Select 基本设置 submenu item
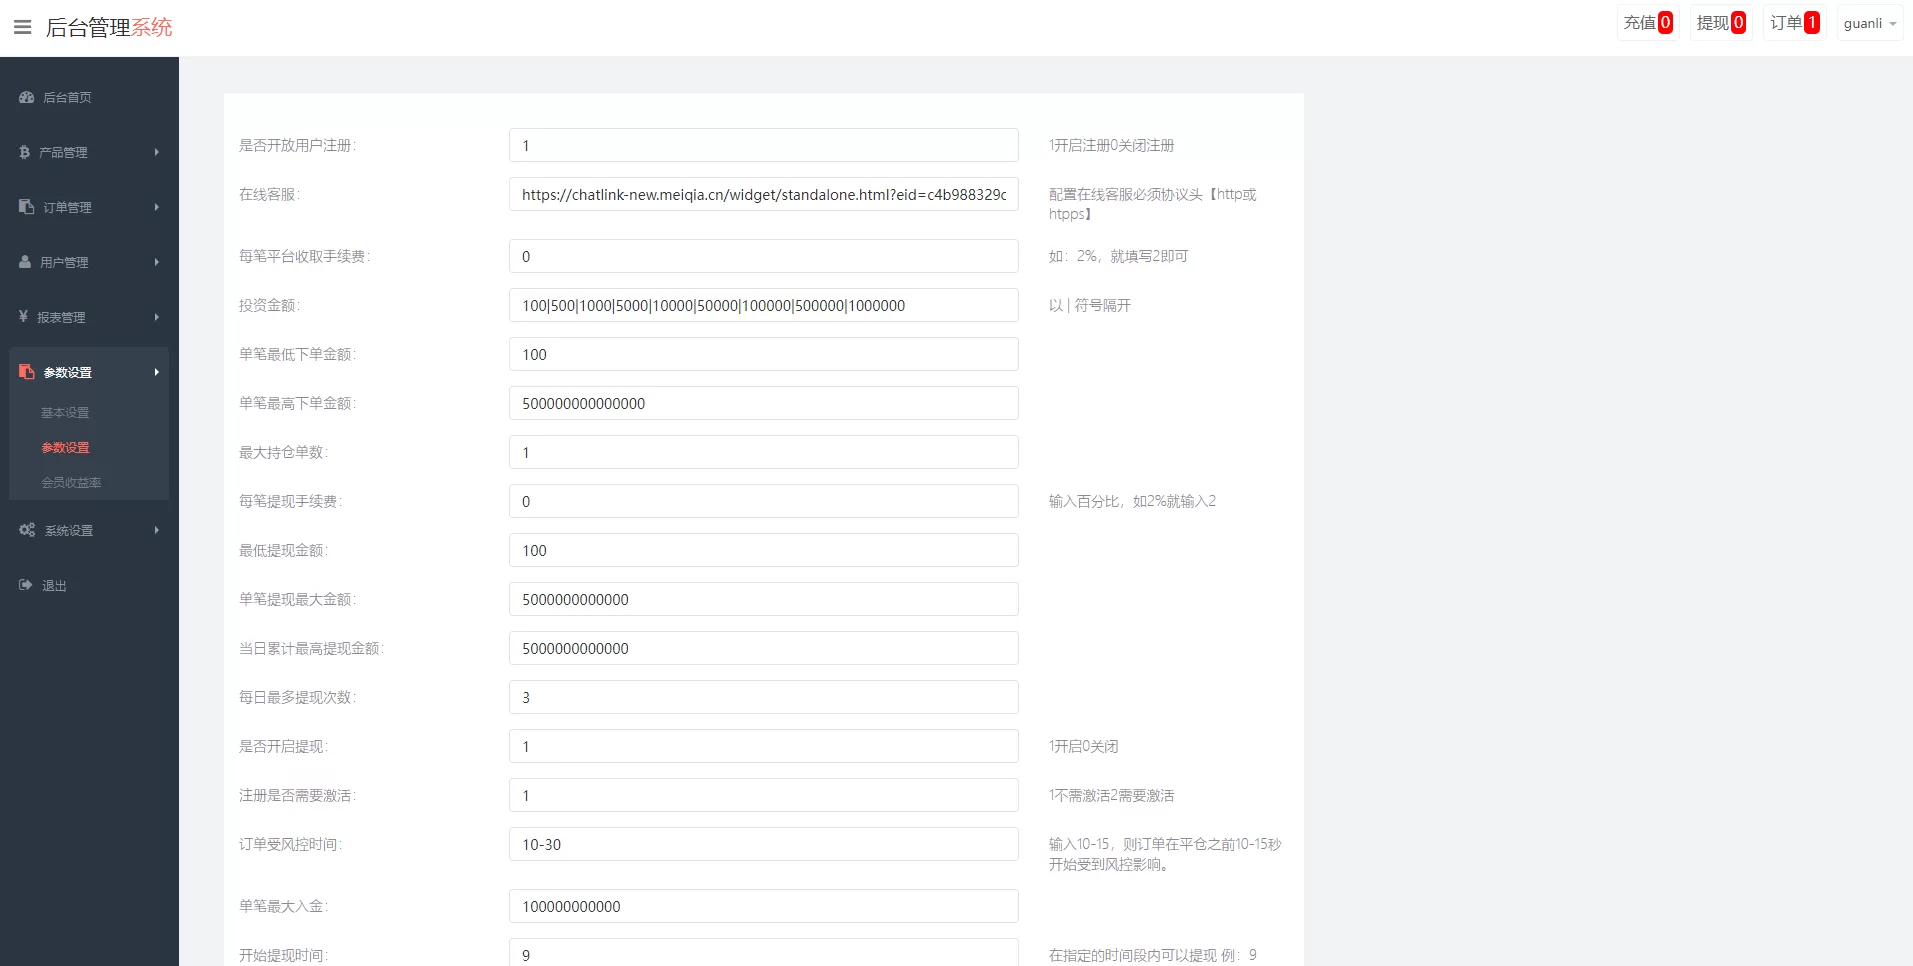 click(x=65, y=412)
